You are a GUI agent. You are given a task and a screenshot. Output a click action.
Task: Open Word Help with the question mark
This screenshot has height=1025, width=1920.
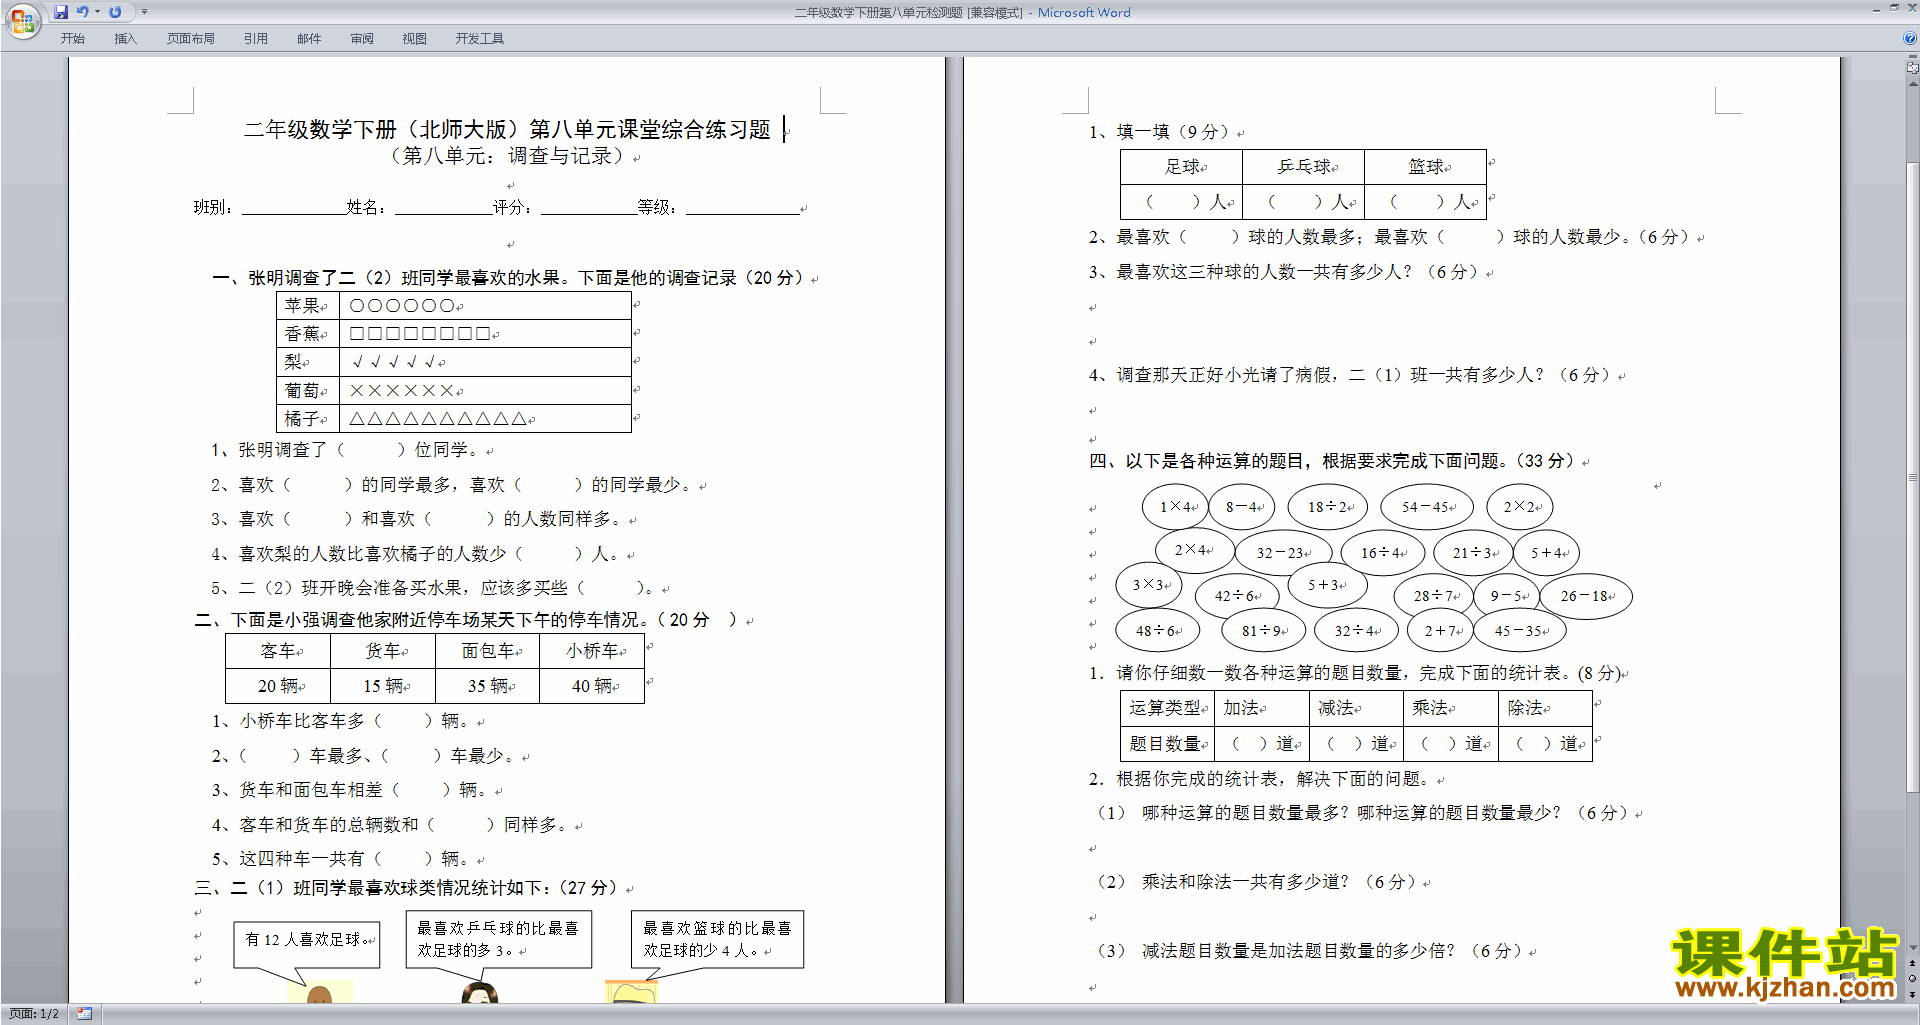pyautogui.click(x=1910, y=39)
